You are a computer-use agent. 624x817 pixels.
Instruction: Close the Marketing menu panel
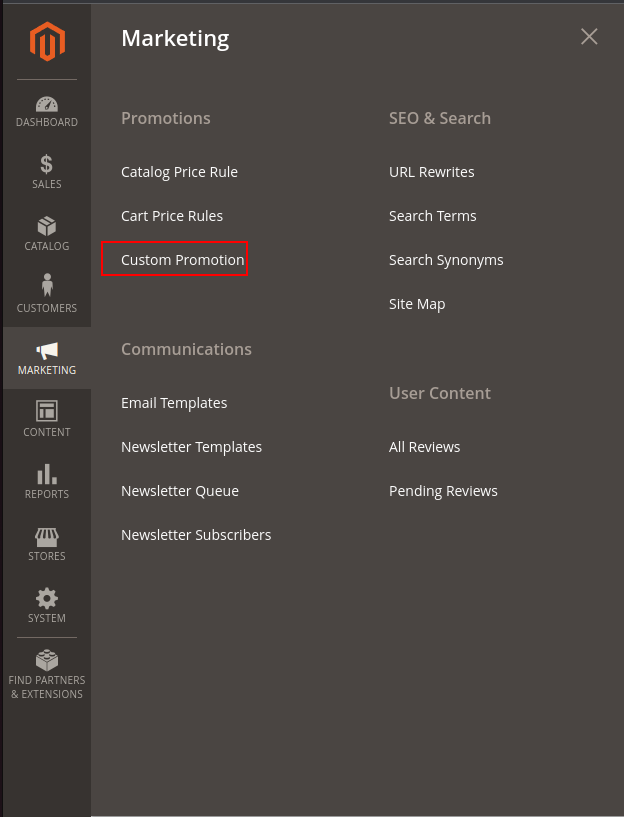coord(589,36)
